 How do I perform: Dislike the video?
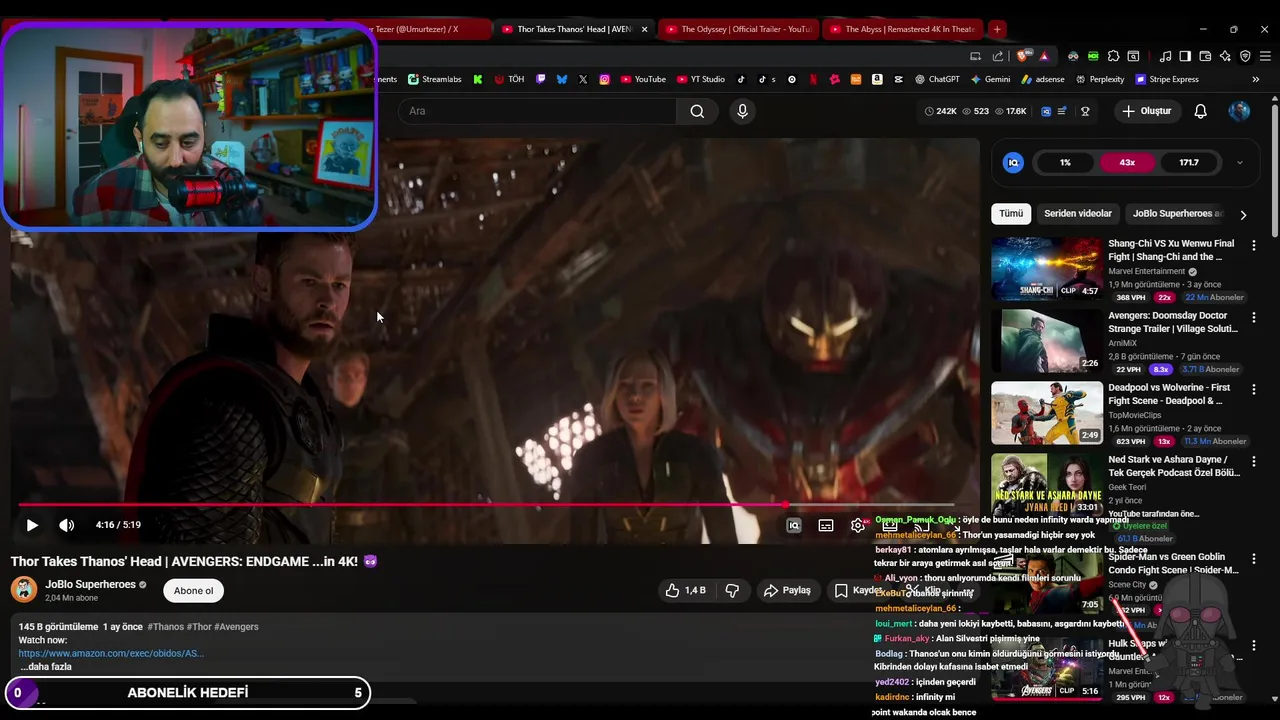pyautogui.click(x=732, y=590)
